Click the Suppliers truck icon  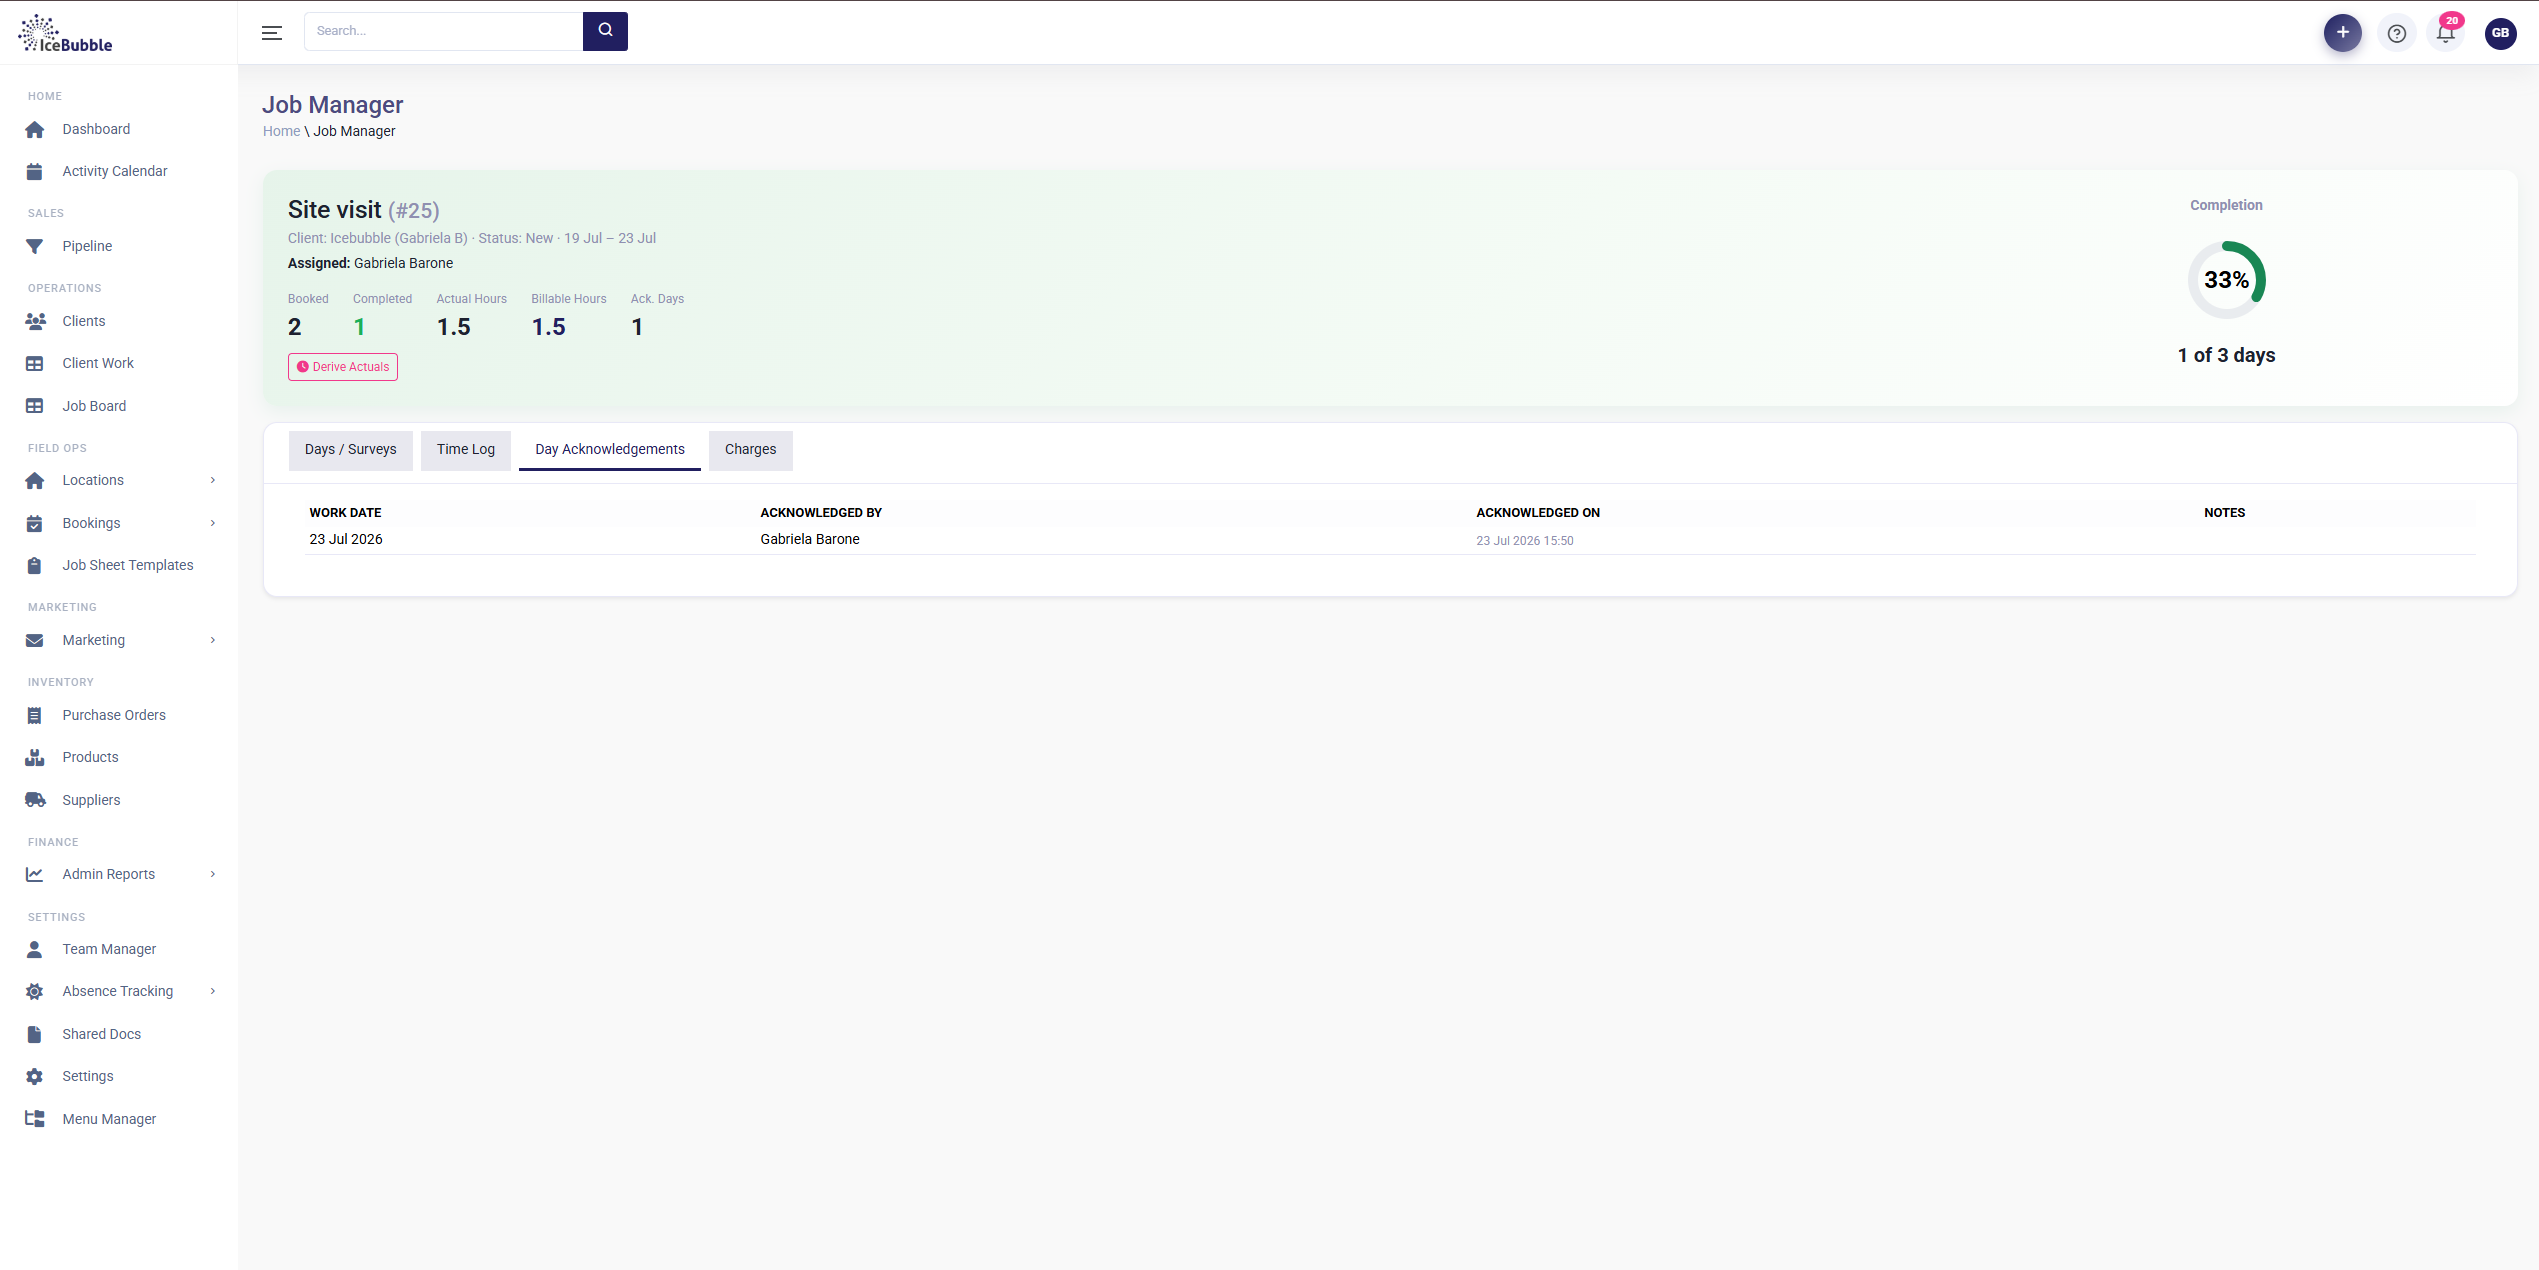pyautogui.click(x=35, y=800)
